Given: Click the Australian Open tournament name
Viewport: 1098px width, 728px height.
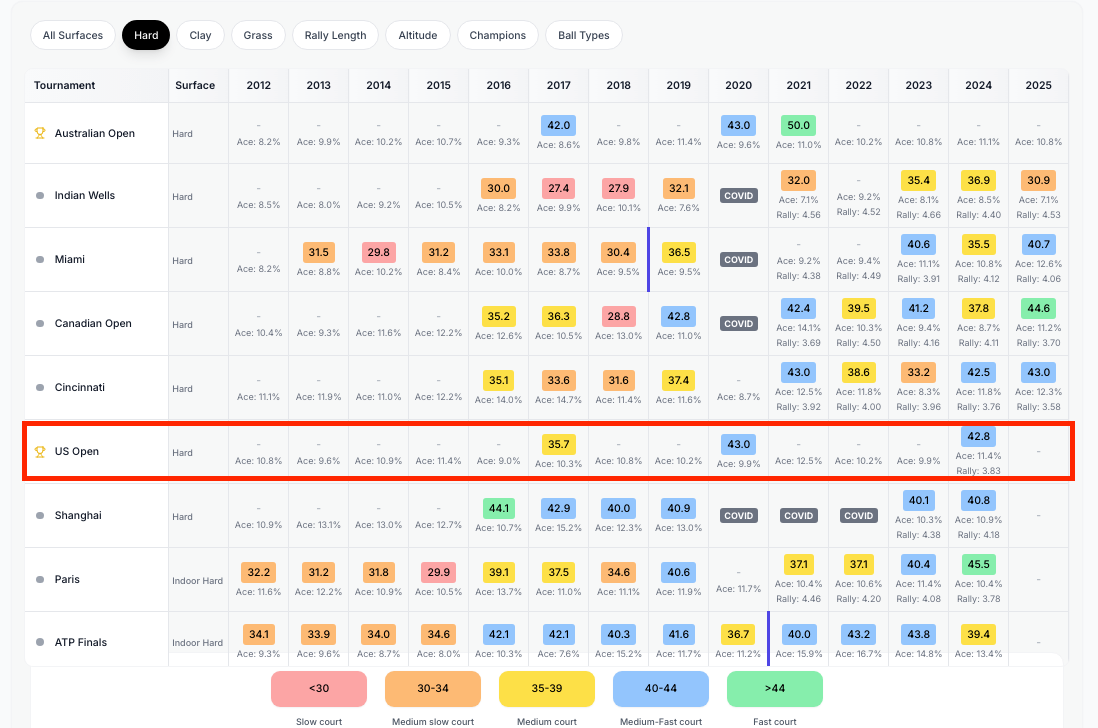Looking at the screenshot, I should pos(95,133).
